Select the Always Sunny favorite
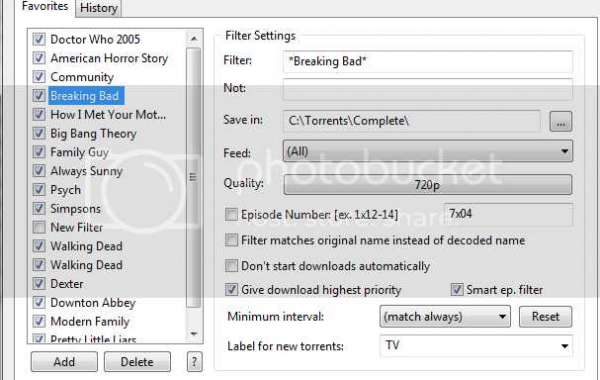Image resolution: width=600 pixels, height=380 pixels. coord(86,171)
